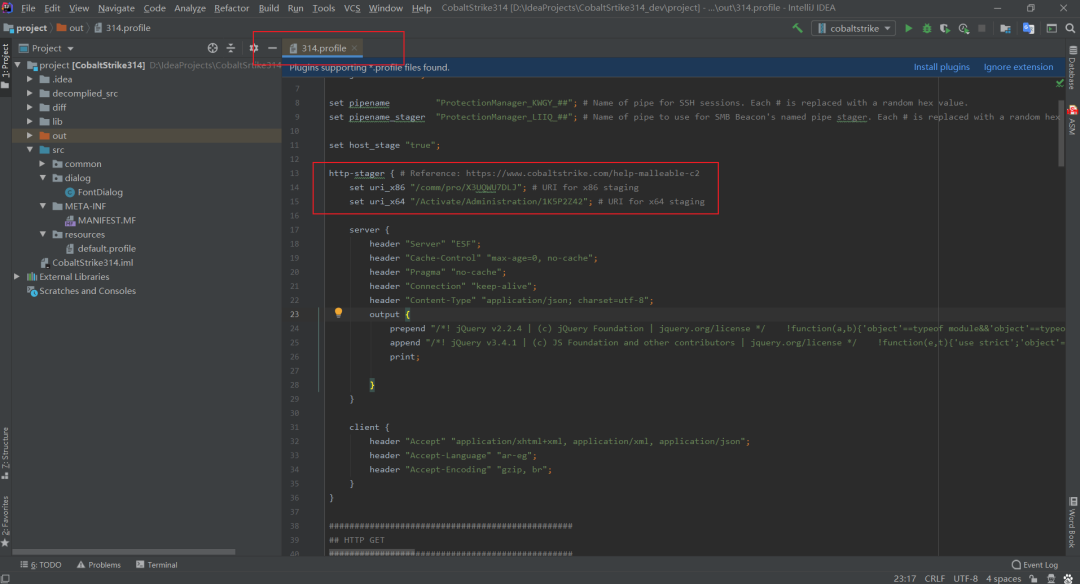Open Project panel settings gear icon

pyautogui.click(x=253, y=48)
